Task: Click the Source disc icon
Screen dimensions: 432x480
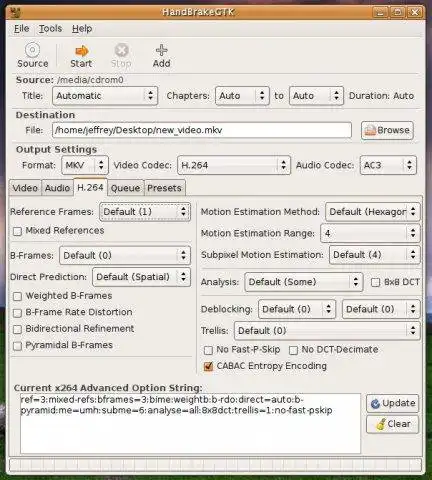Action: [x=32, y=50]
